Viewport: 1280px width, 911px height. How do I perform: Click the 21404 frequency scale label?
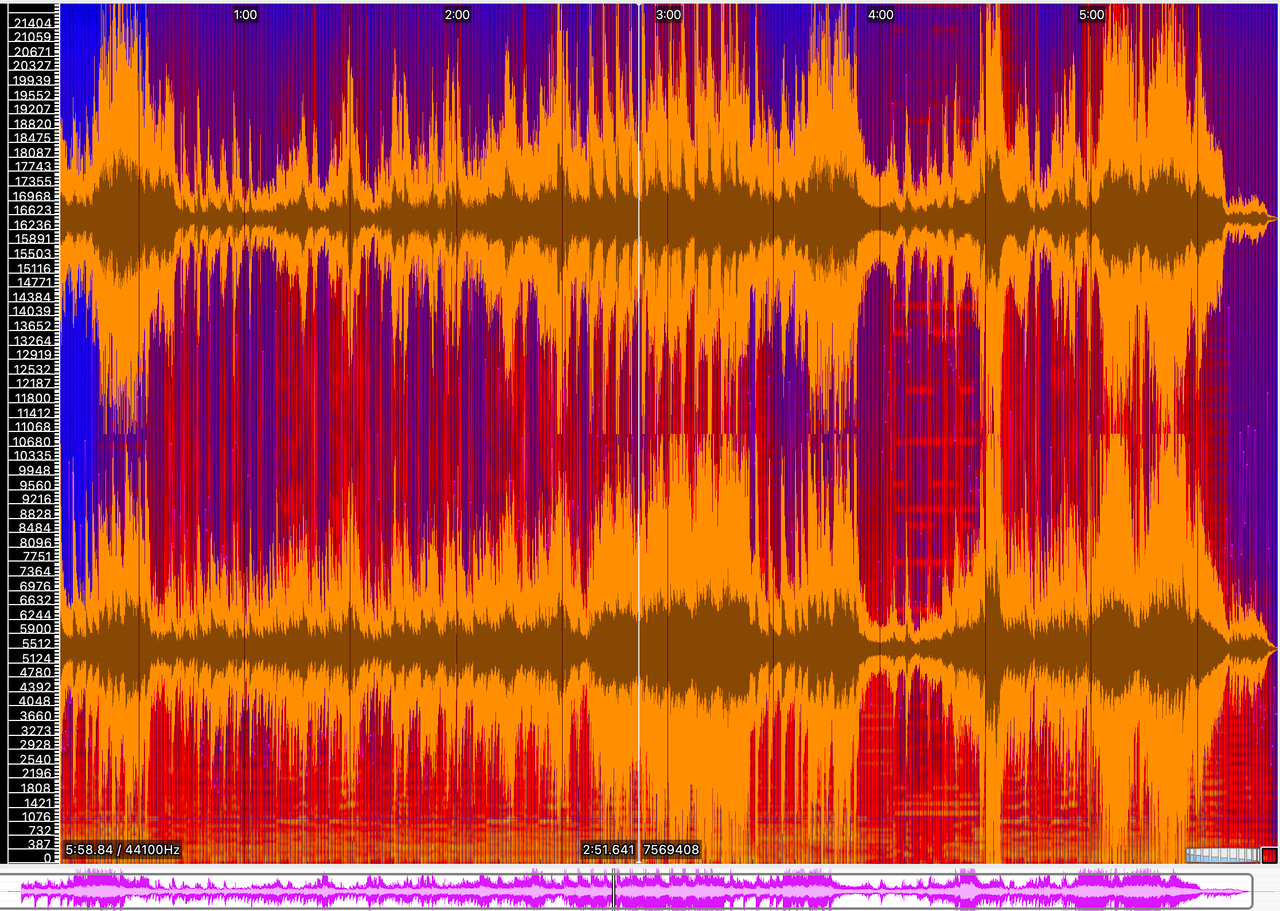pos(33,22)
